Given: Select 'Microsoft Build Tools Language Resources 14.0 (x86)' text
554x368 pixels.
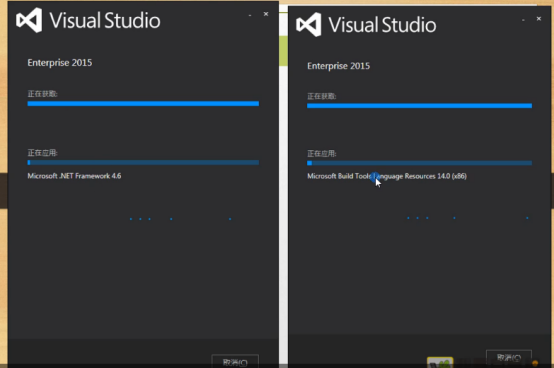Looking at the screenshot, I should pos(387,176).
